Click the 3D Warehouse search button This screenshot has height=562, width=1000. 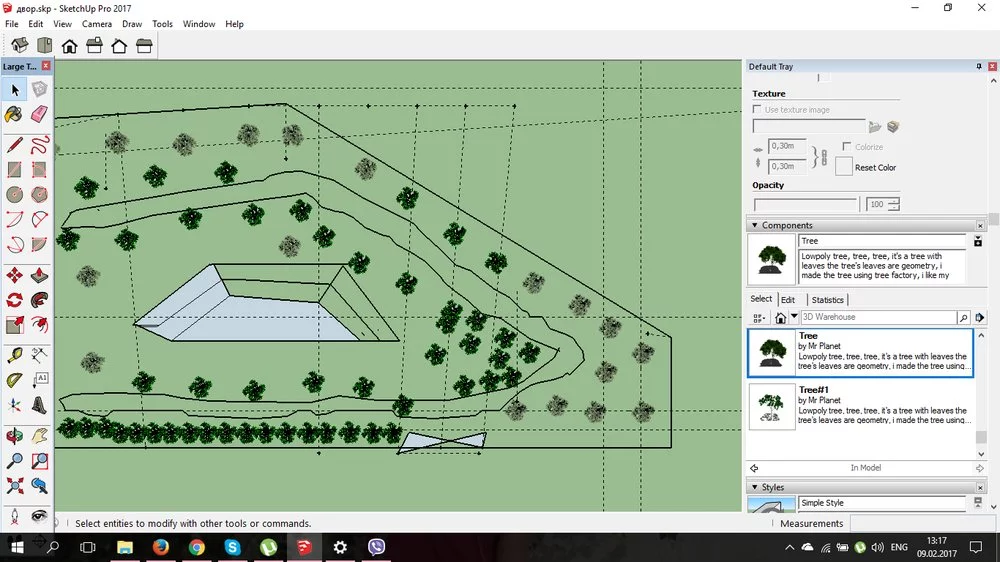coord(964,318)
